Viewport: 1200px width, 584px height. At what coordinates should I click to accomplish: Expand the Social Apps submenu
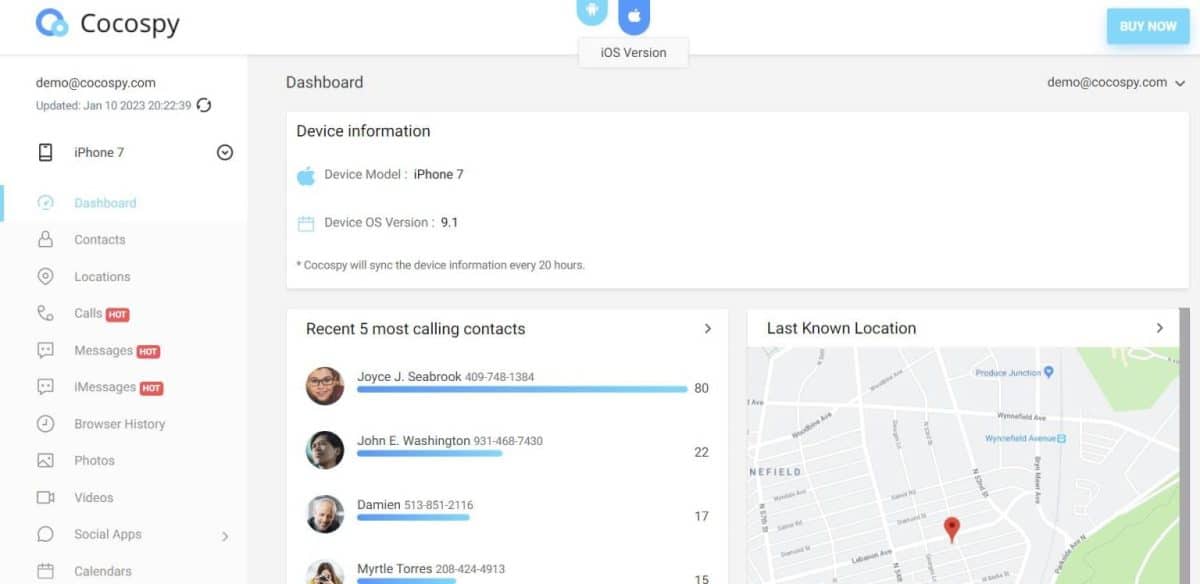coord(105,534)
